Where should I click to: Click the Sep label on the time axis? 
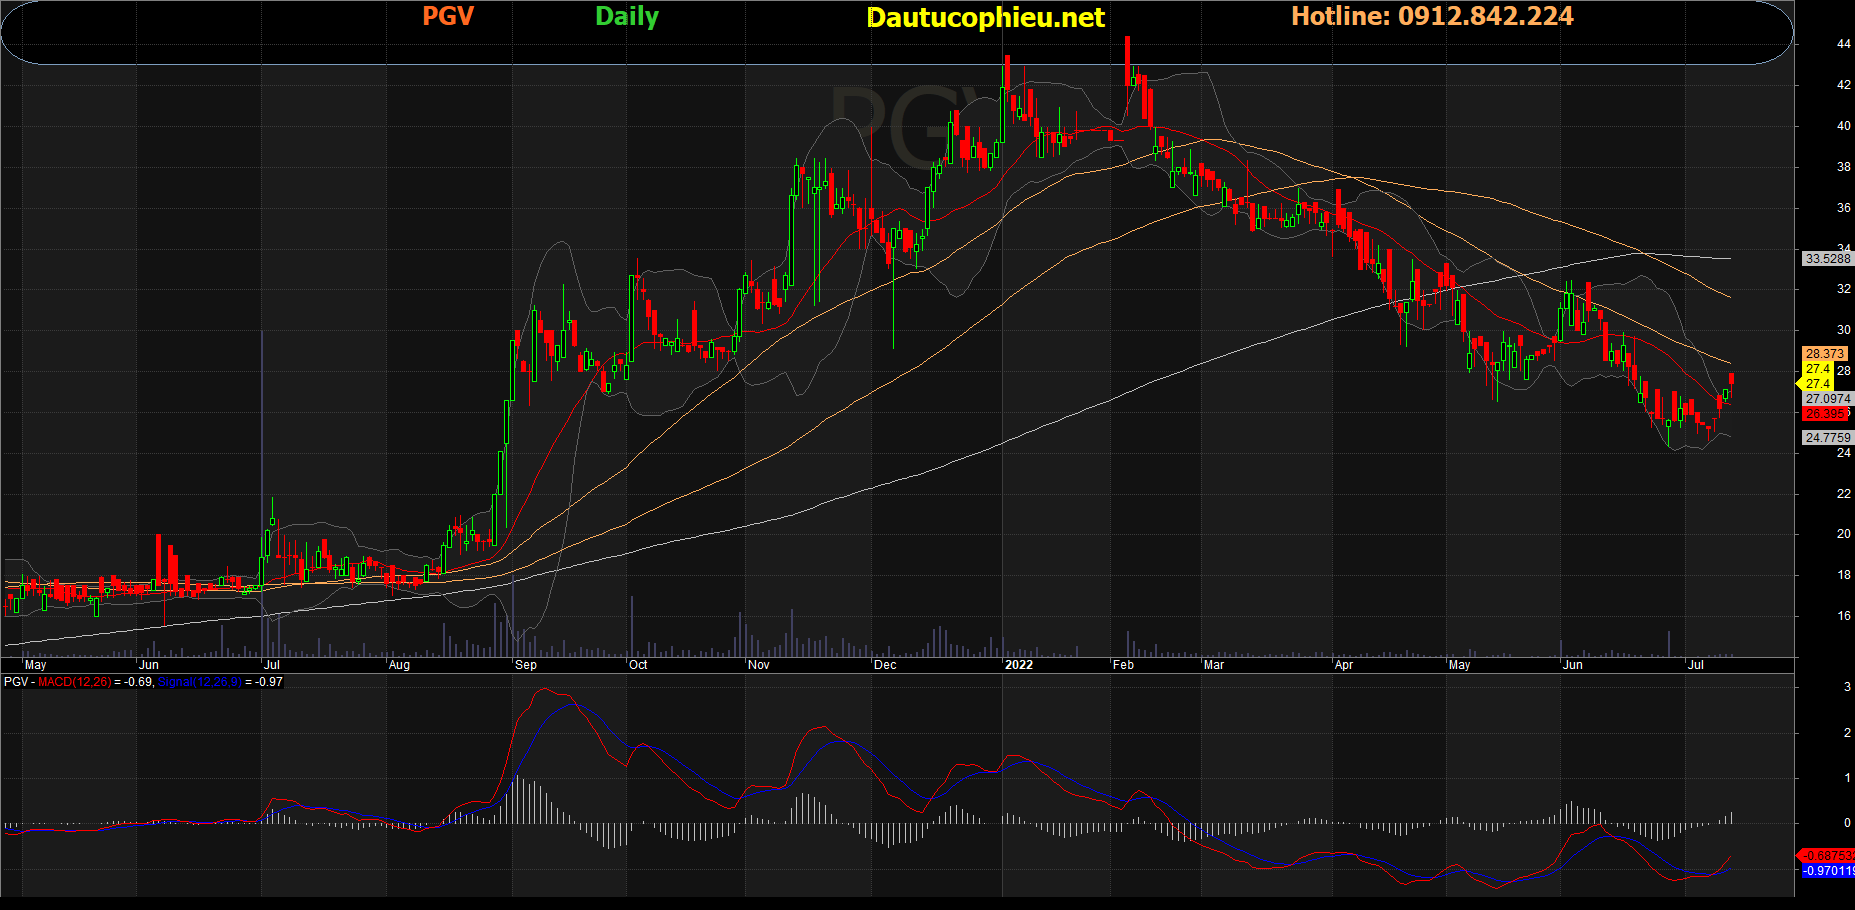click(526, 665)
